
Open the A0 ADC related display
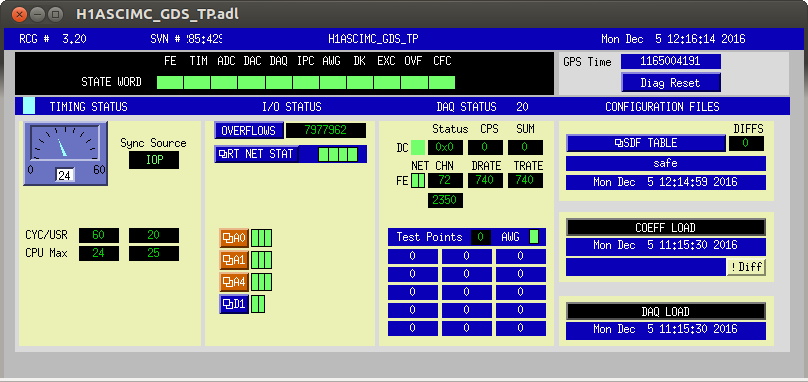(x=234, y=238)
